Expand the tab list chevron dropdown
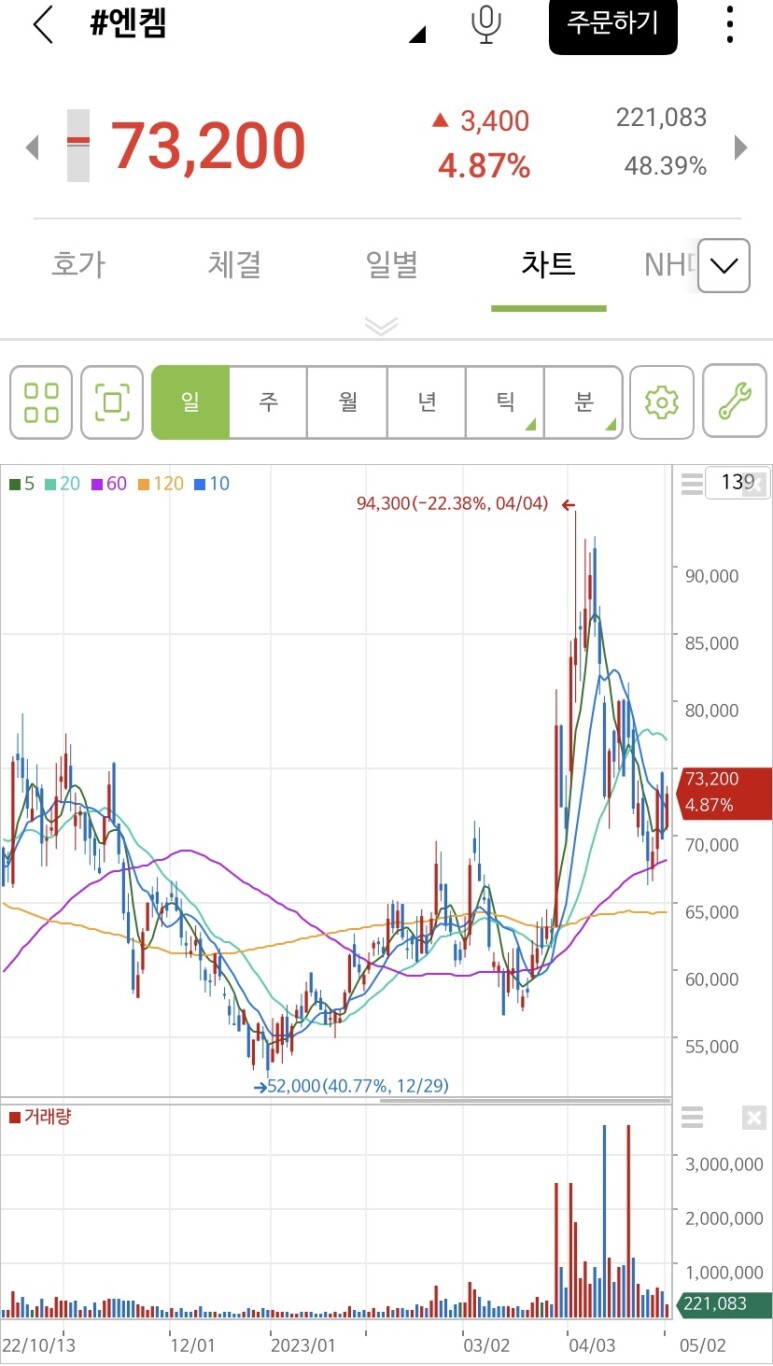This screenshot has height=1366, width=773. [x=724, y=265]
